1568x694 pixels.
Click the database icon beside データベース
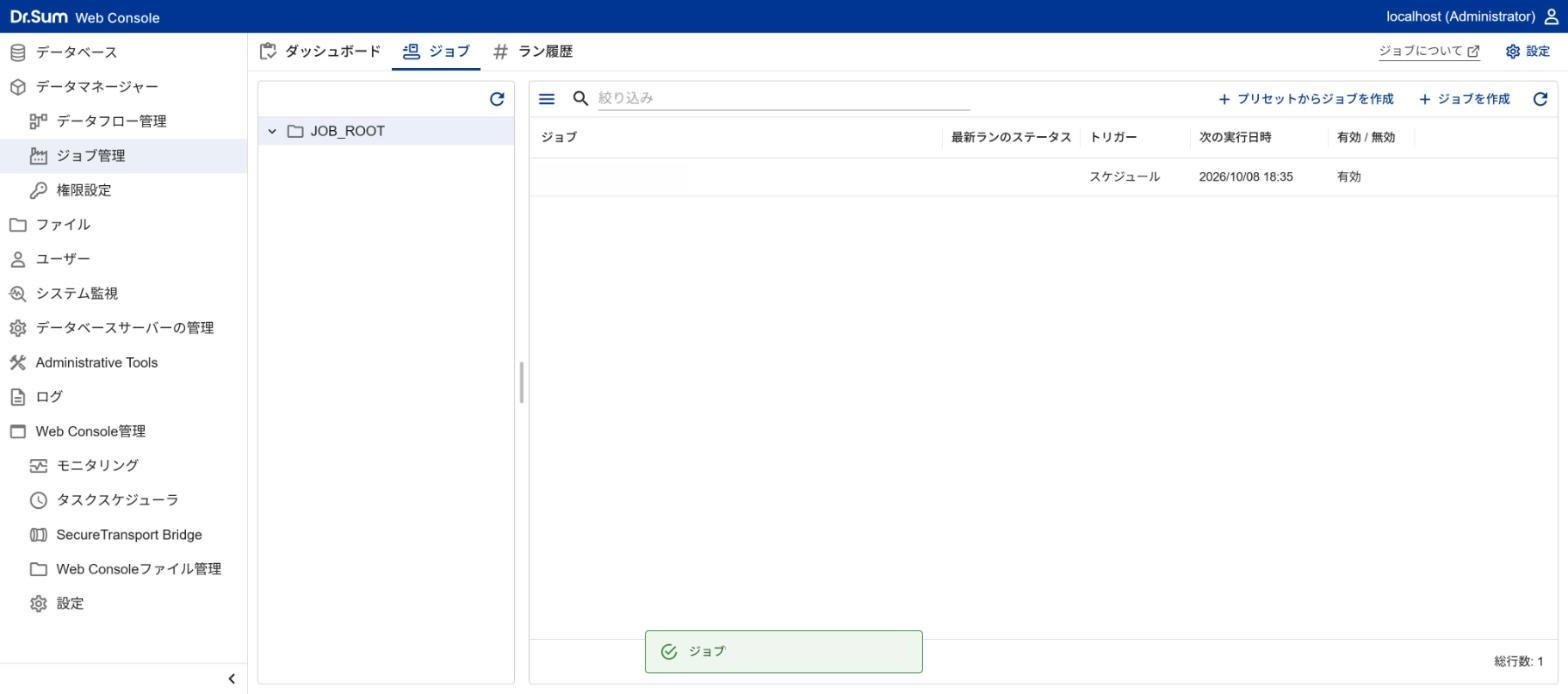click(x=17, y=52)
